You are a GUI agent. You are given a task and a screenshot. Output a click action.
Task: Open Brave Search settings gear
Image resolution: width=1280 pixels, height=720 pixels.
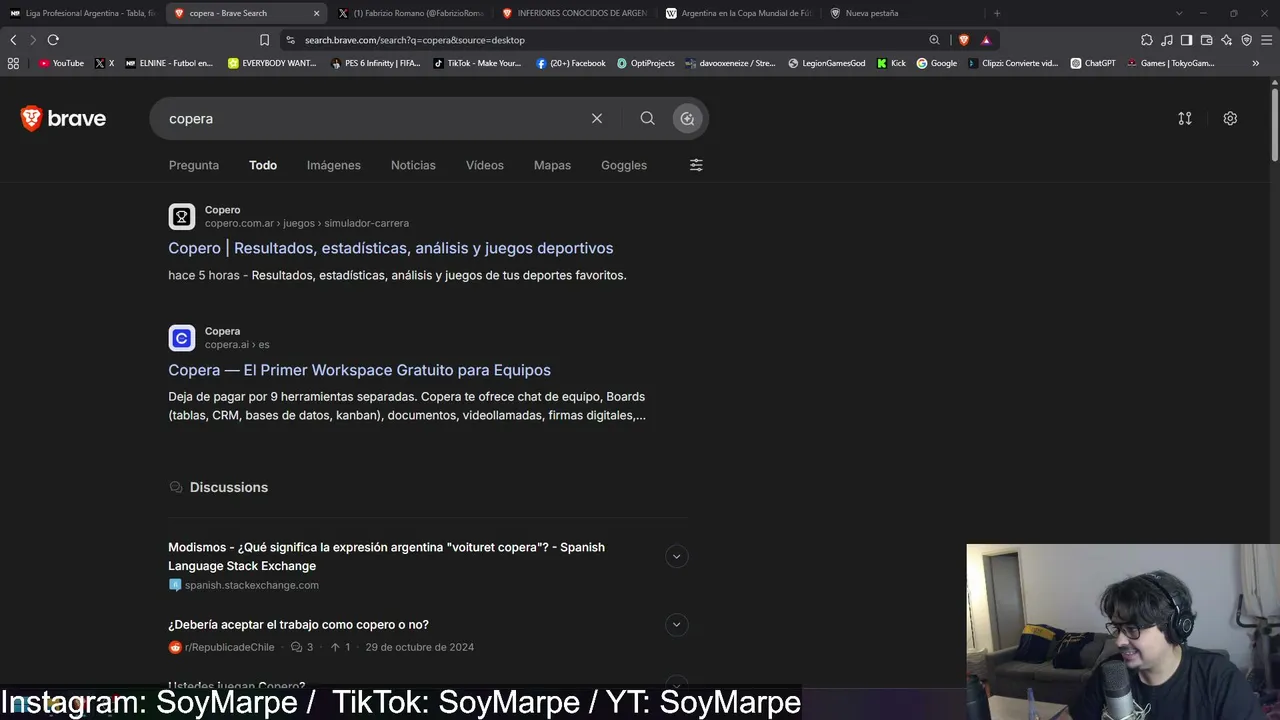click(1230, 118)
